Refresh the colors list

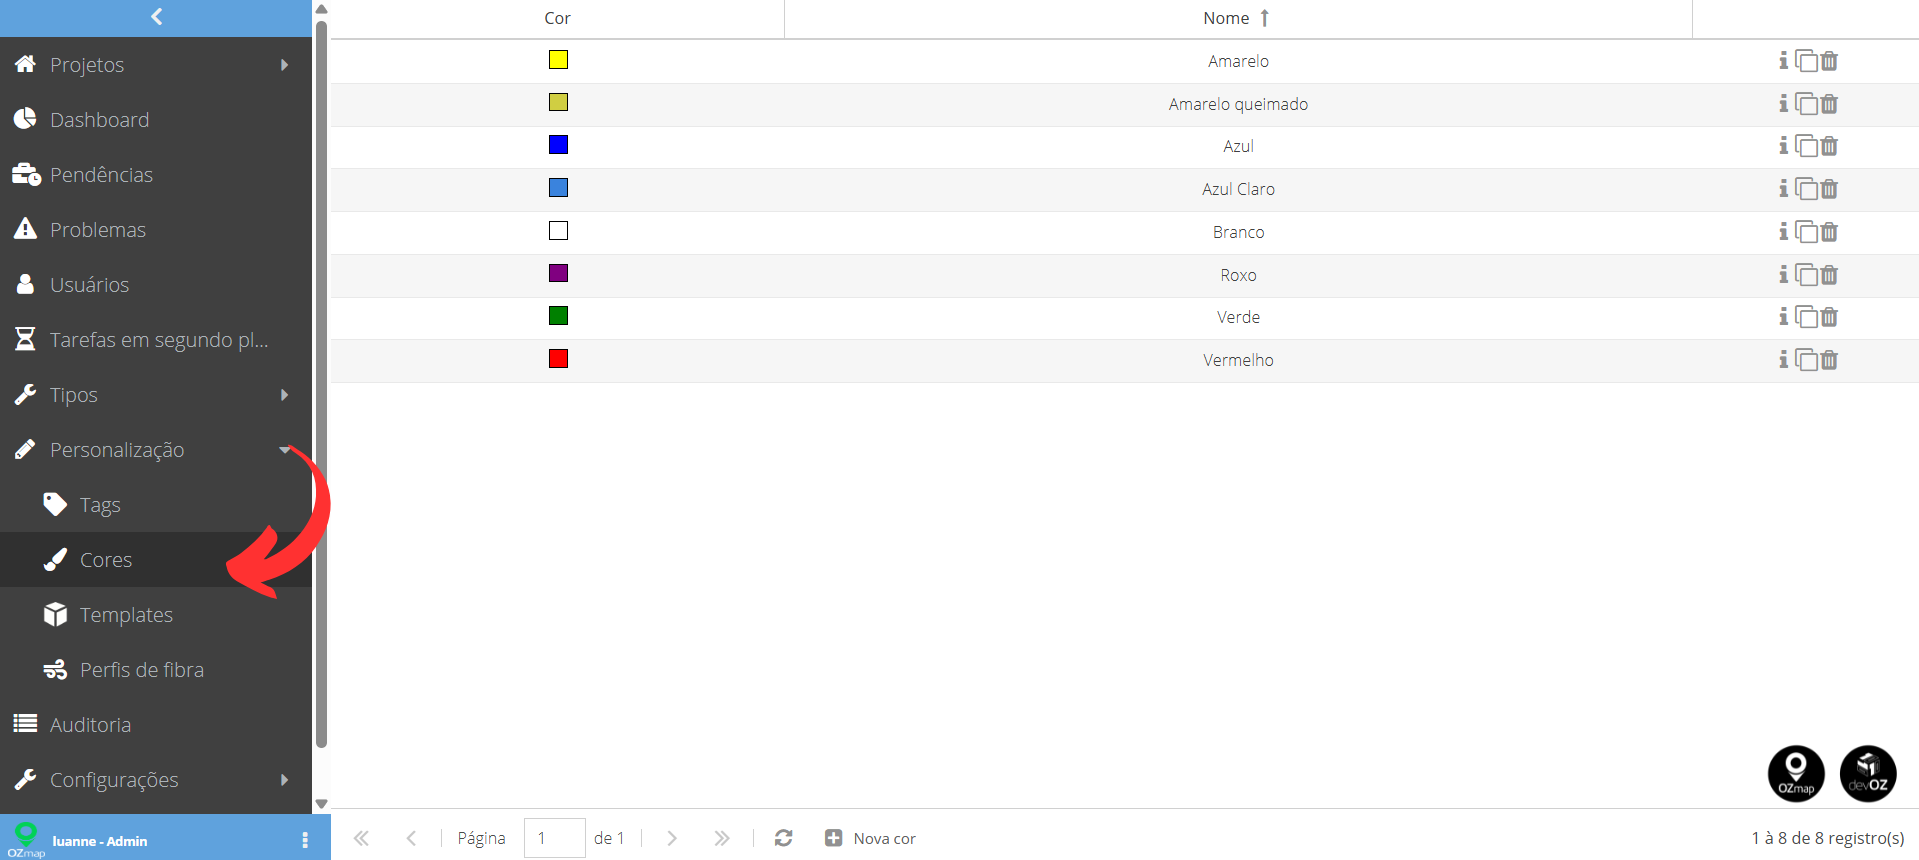[784, 838]
